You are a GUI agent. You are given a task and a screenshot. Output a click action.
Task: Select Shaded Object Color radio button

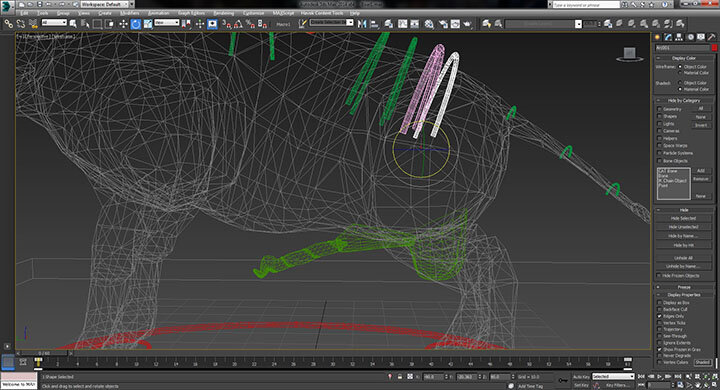[x=681, y=83]
